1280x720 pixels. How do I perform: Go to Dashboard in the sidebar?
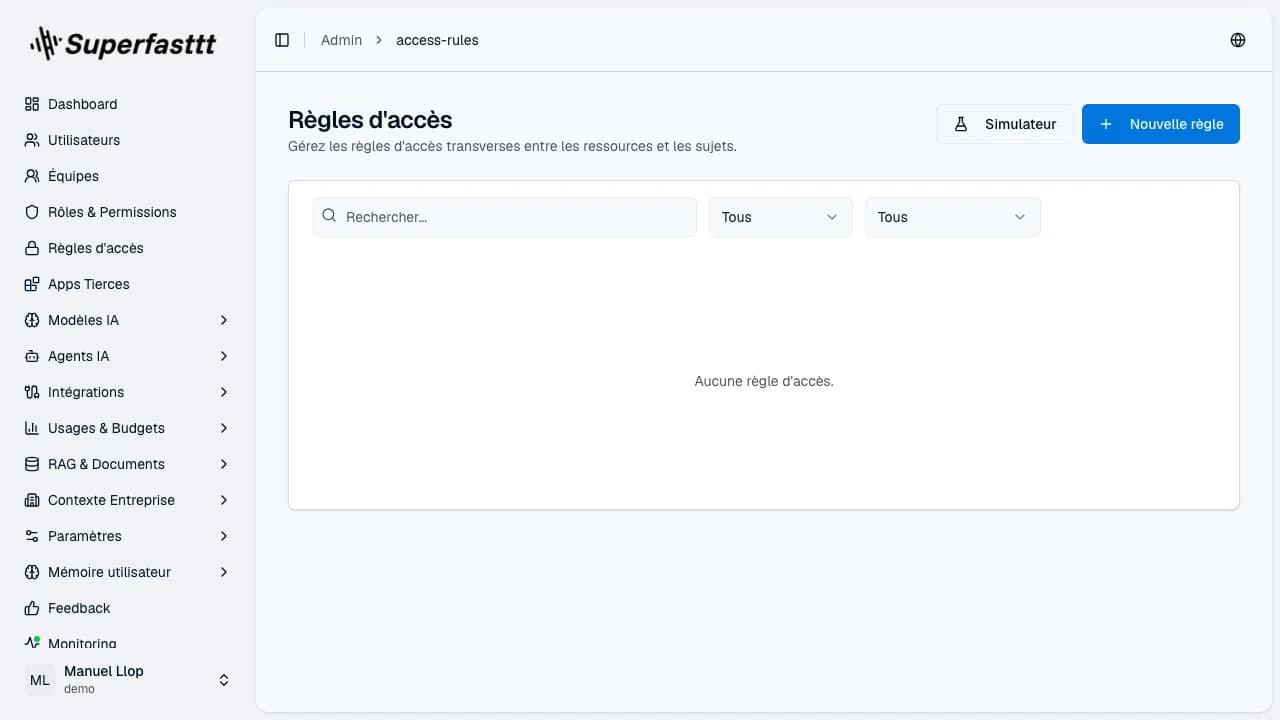pyautogui.click(x=128, y=104)
